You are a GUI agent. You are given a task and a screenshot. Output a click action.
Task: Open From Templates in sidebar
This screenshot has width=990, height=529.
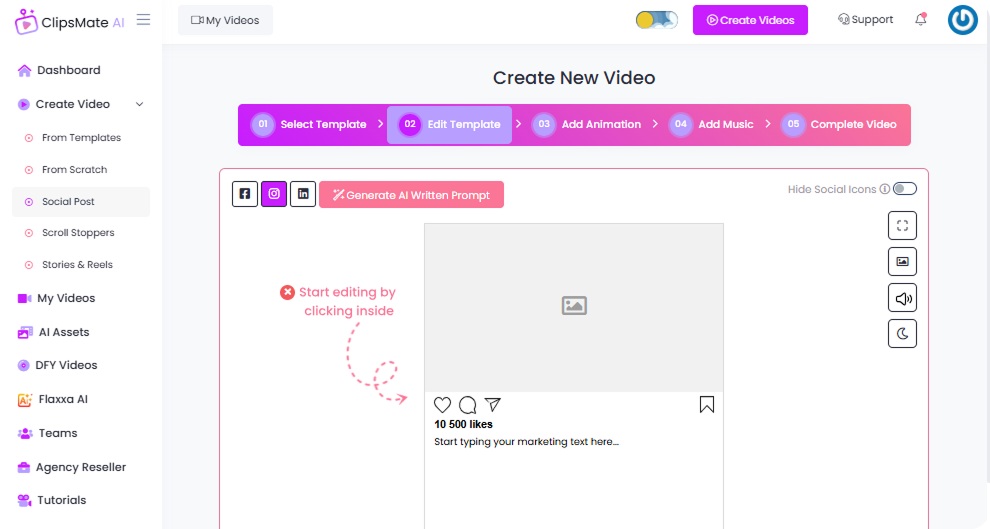(x=81, y=138)
